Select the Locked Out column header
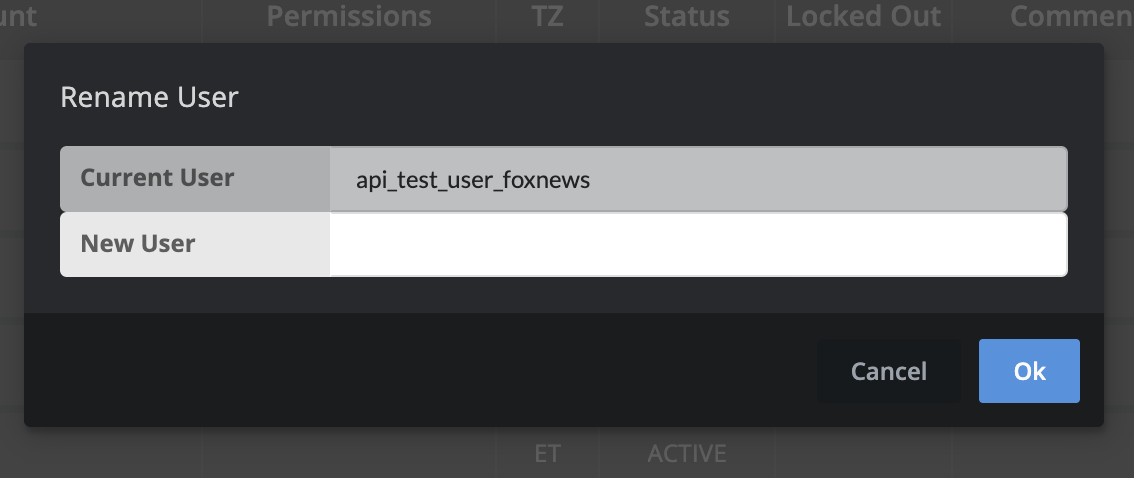The width and height of the screenshot is (1134, 478). 863,16
